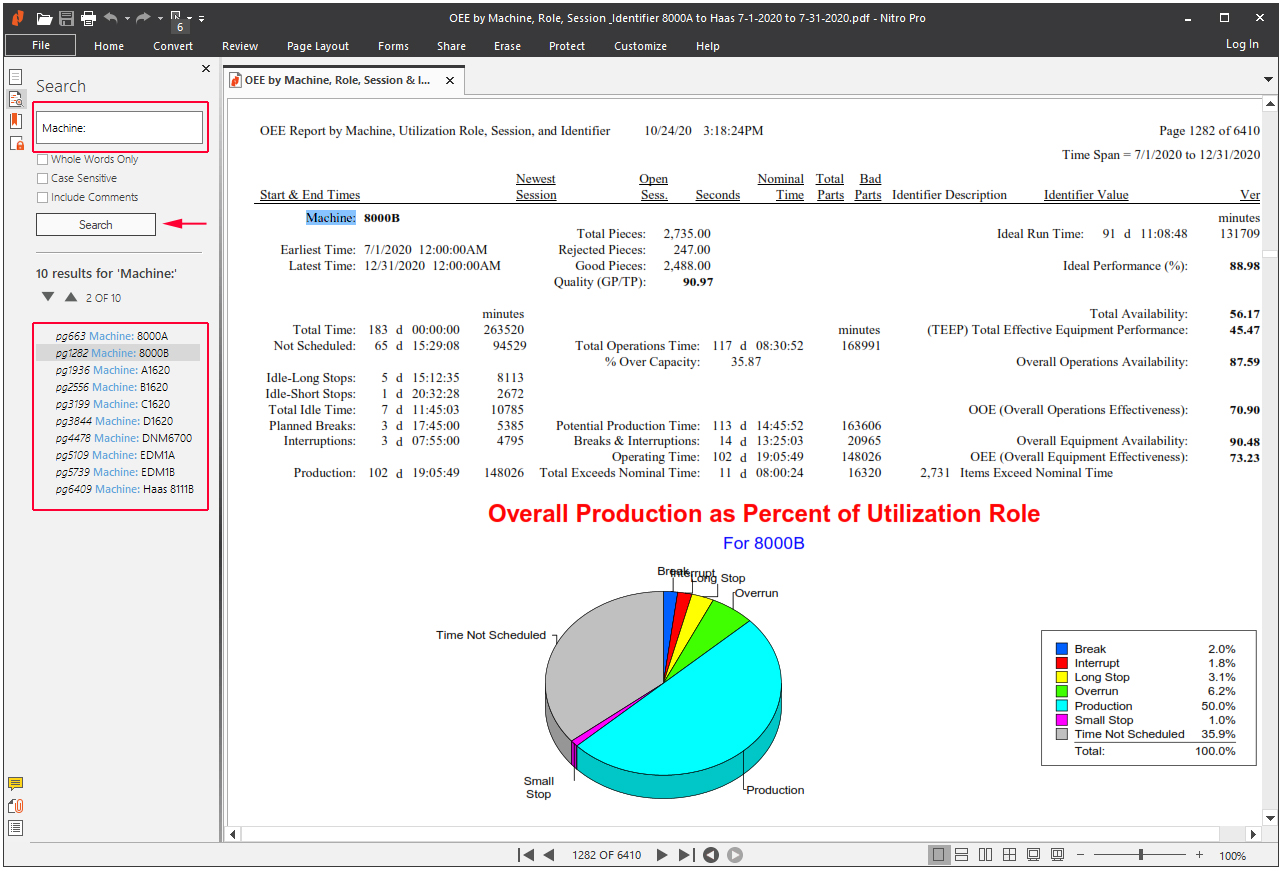
Task: Open document tab list dropdown arrow
Action: tap(1269, 80)
